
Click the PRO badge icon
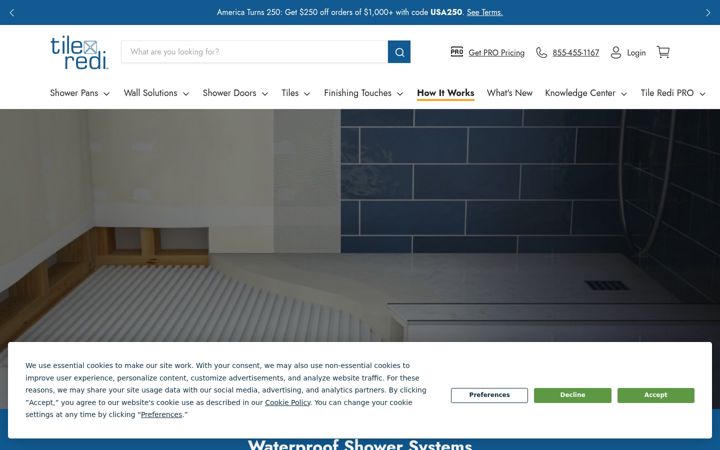tap(456, 52)
